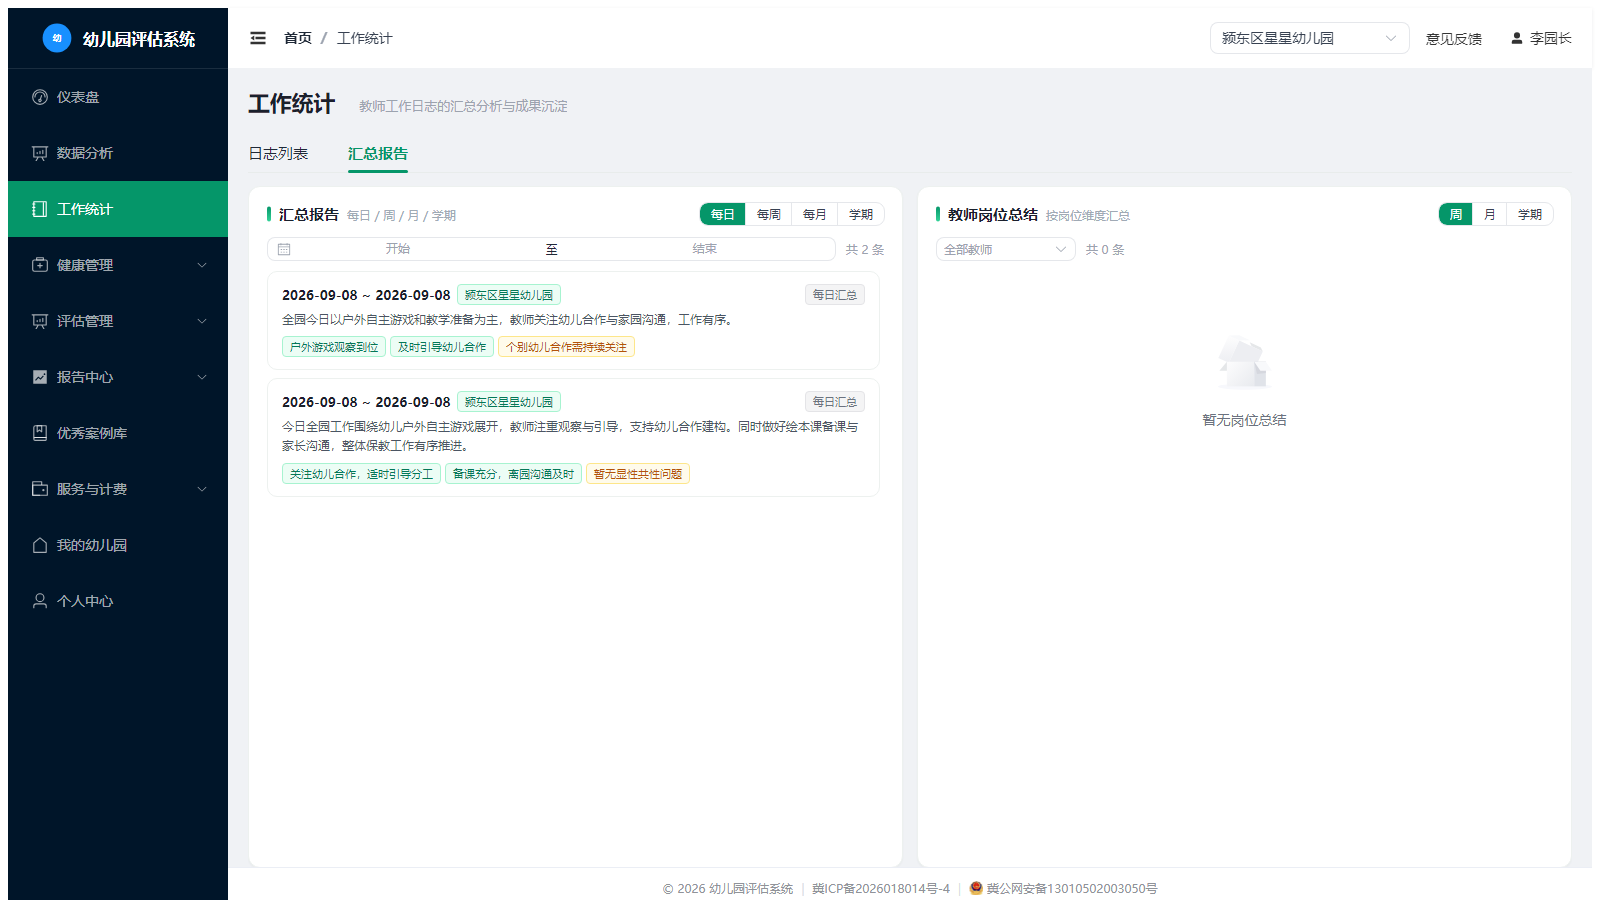The height and width of the screenshot is (900, 1600).
Task: Select 每日 report period
Action: pyautogui.click(x=723, y=214)
